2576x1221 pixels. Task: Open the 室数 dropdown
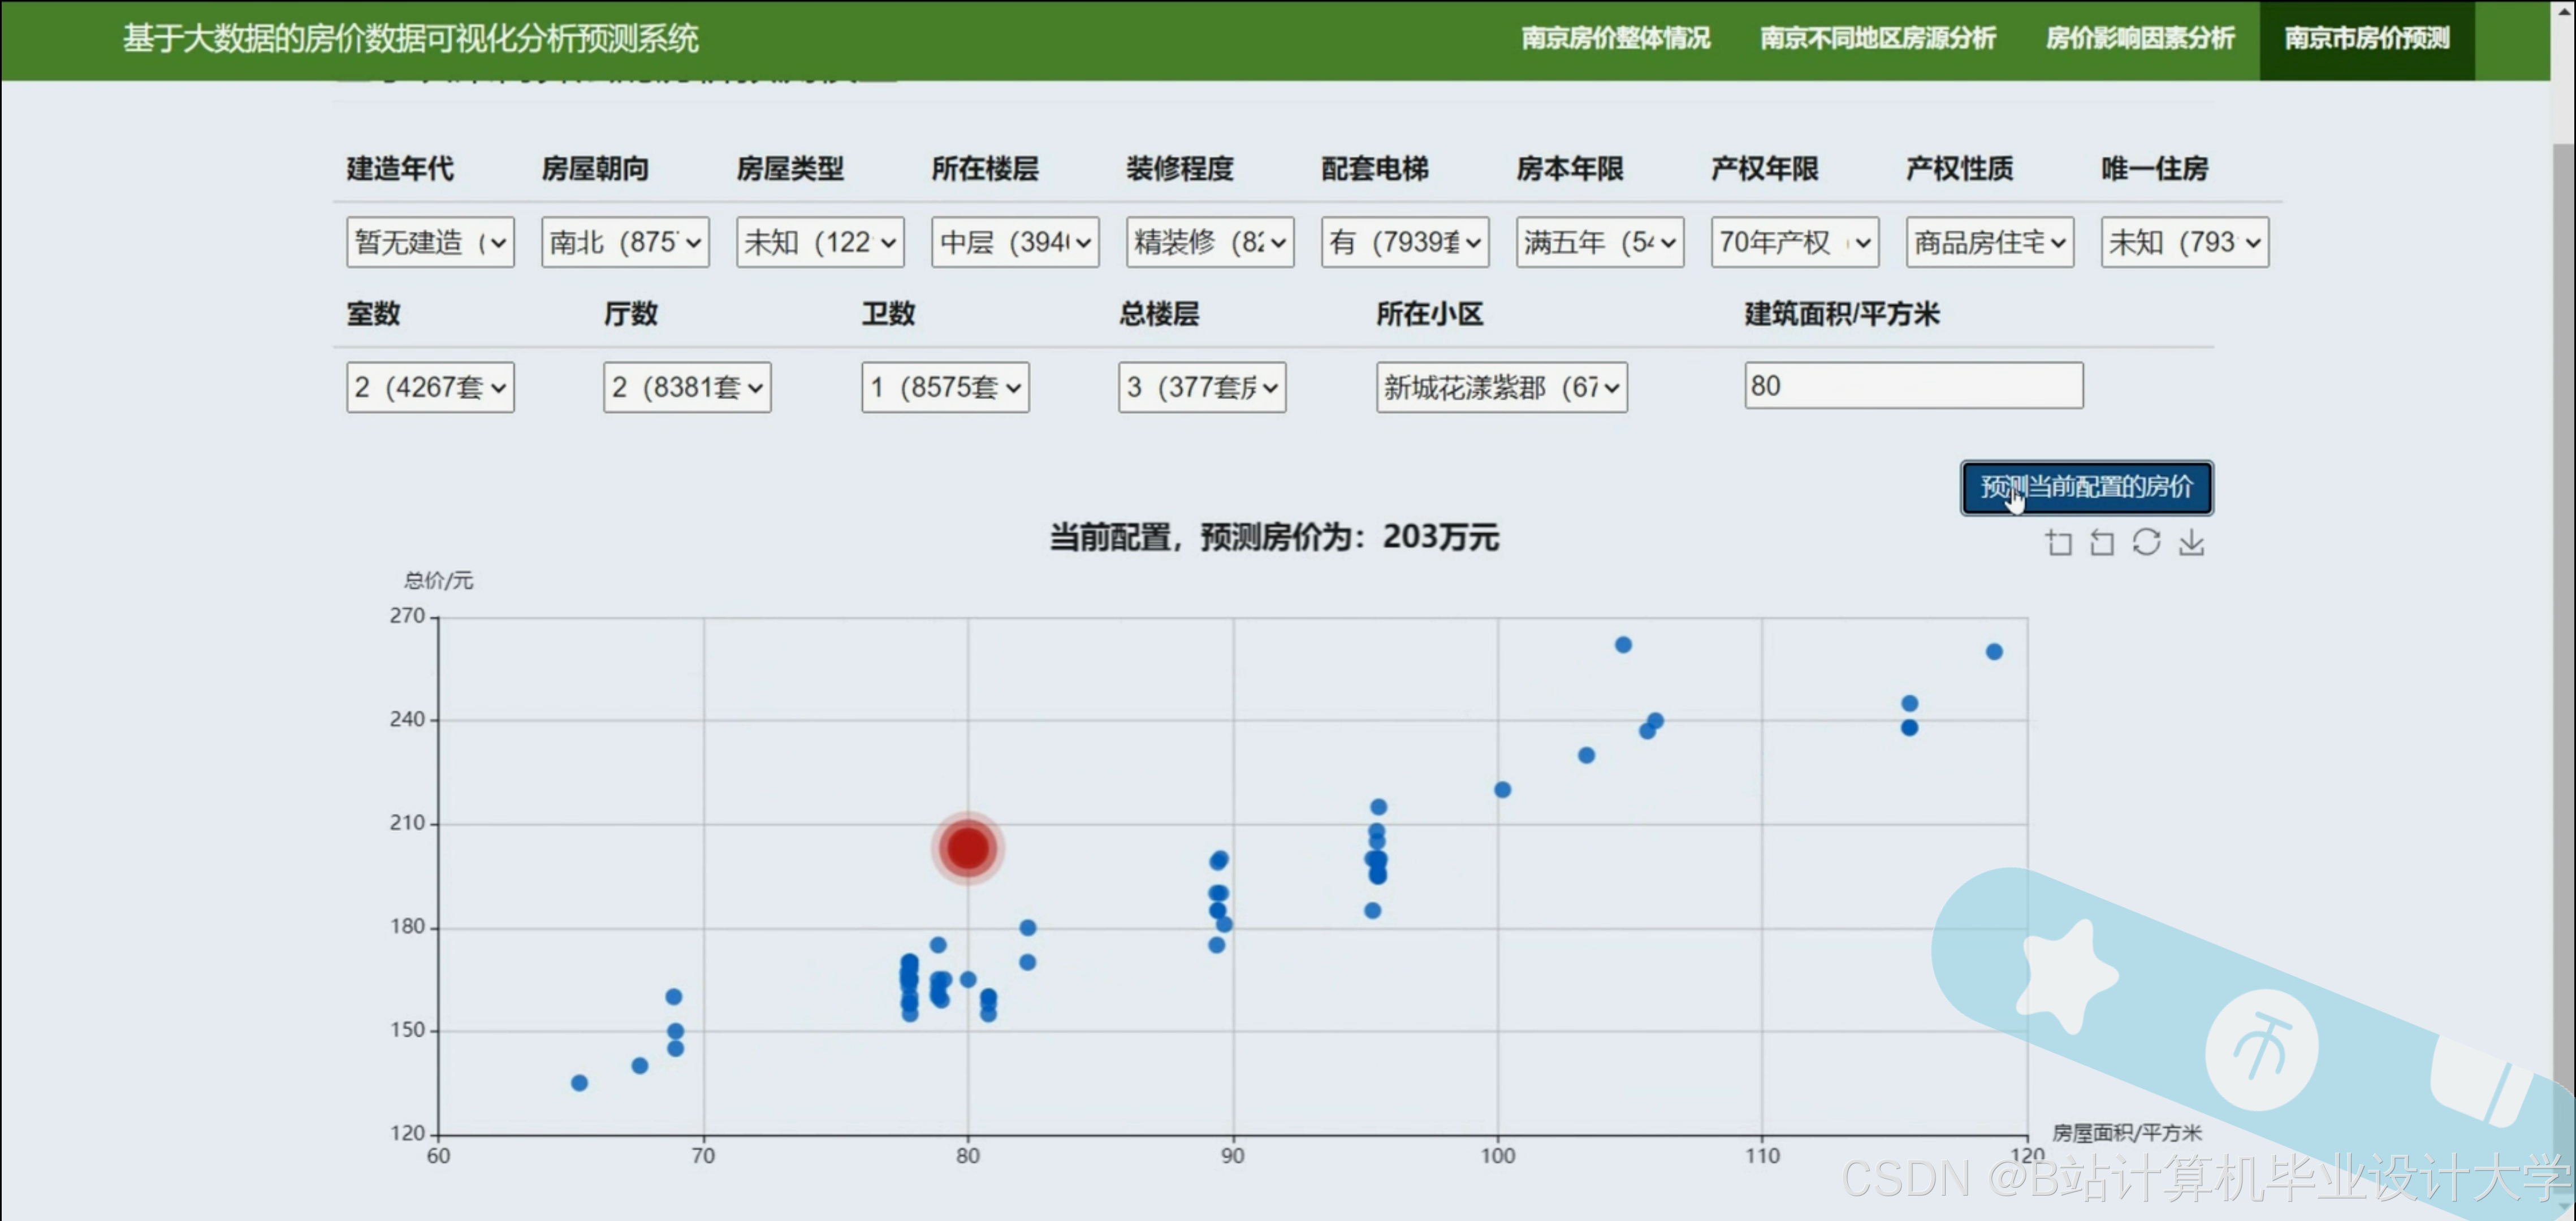pyautogui.click(x=430, y=387)
